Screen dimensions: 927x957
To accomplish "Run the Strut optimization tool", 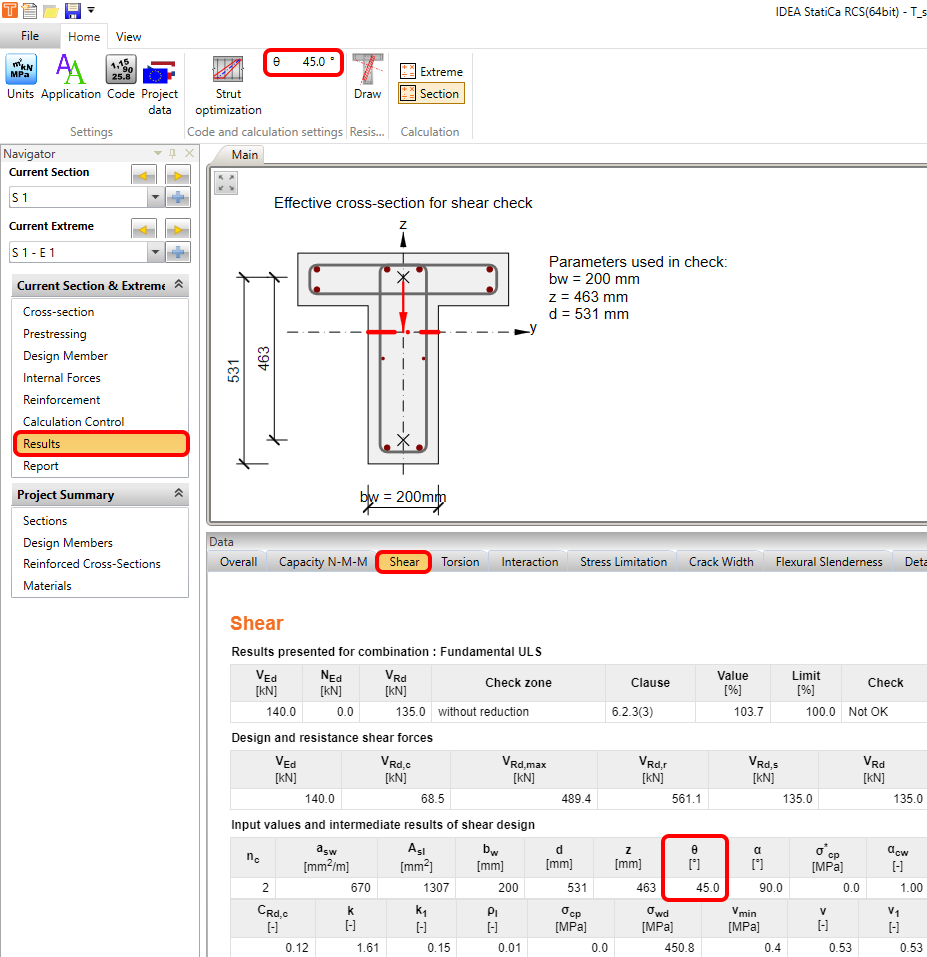I will point(228,80).
